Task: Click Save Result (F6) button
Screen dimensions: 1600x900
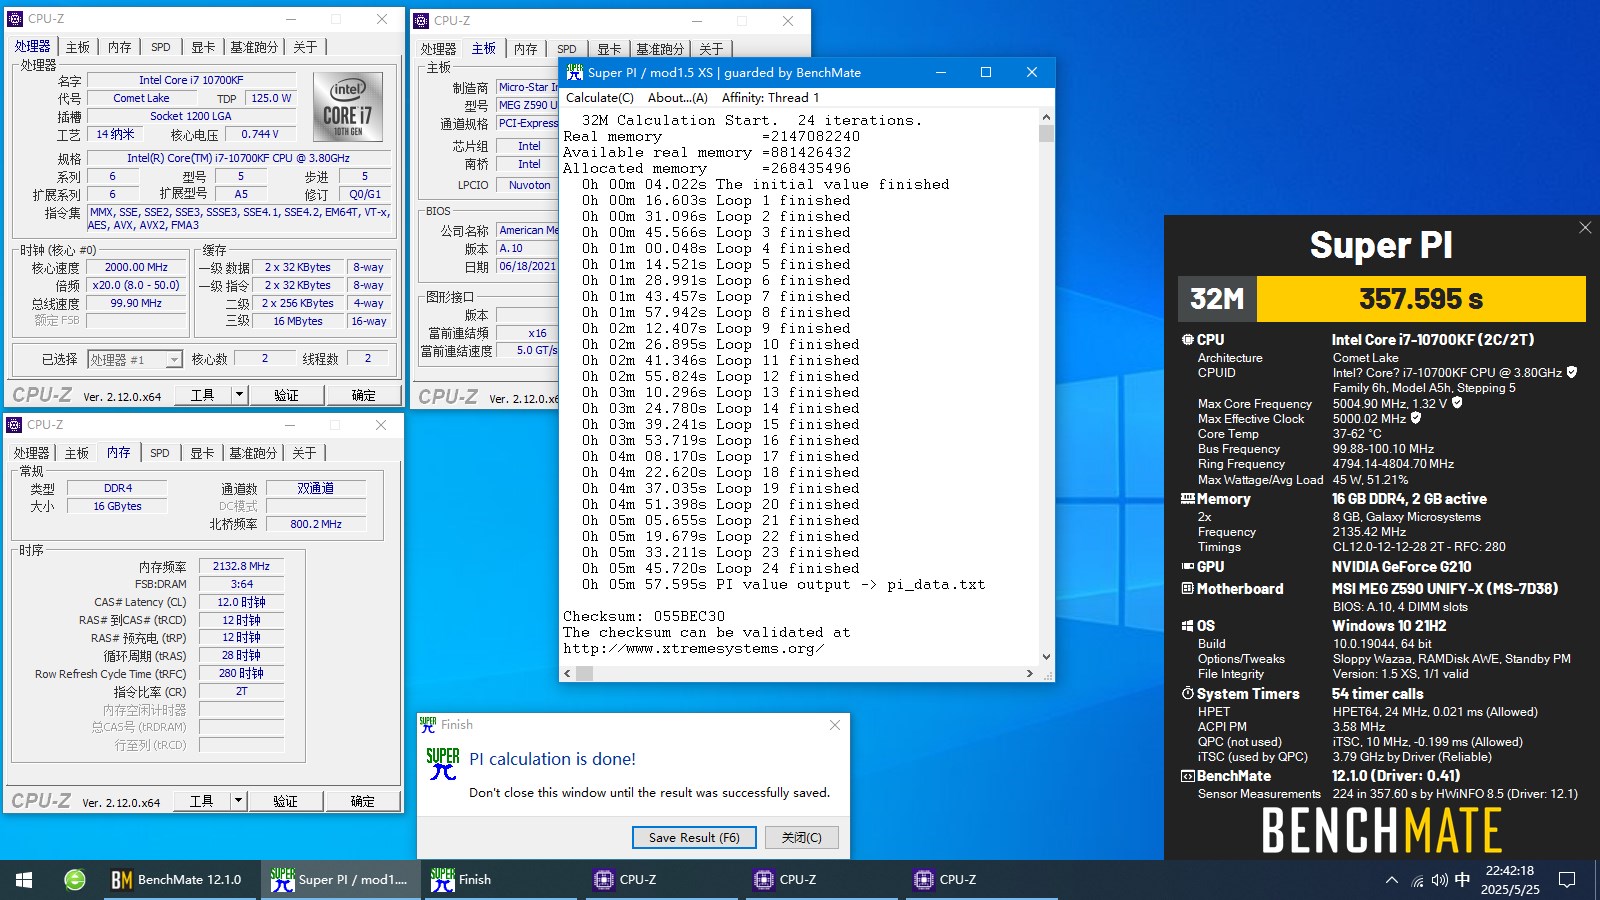Action: [x=694, y=838]
